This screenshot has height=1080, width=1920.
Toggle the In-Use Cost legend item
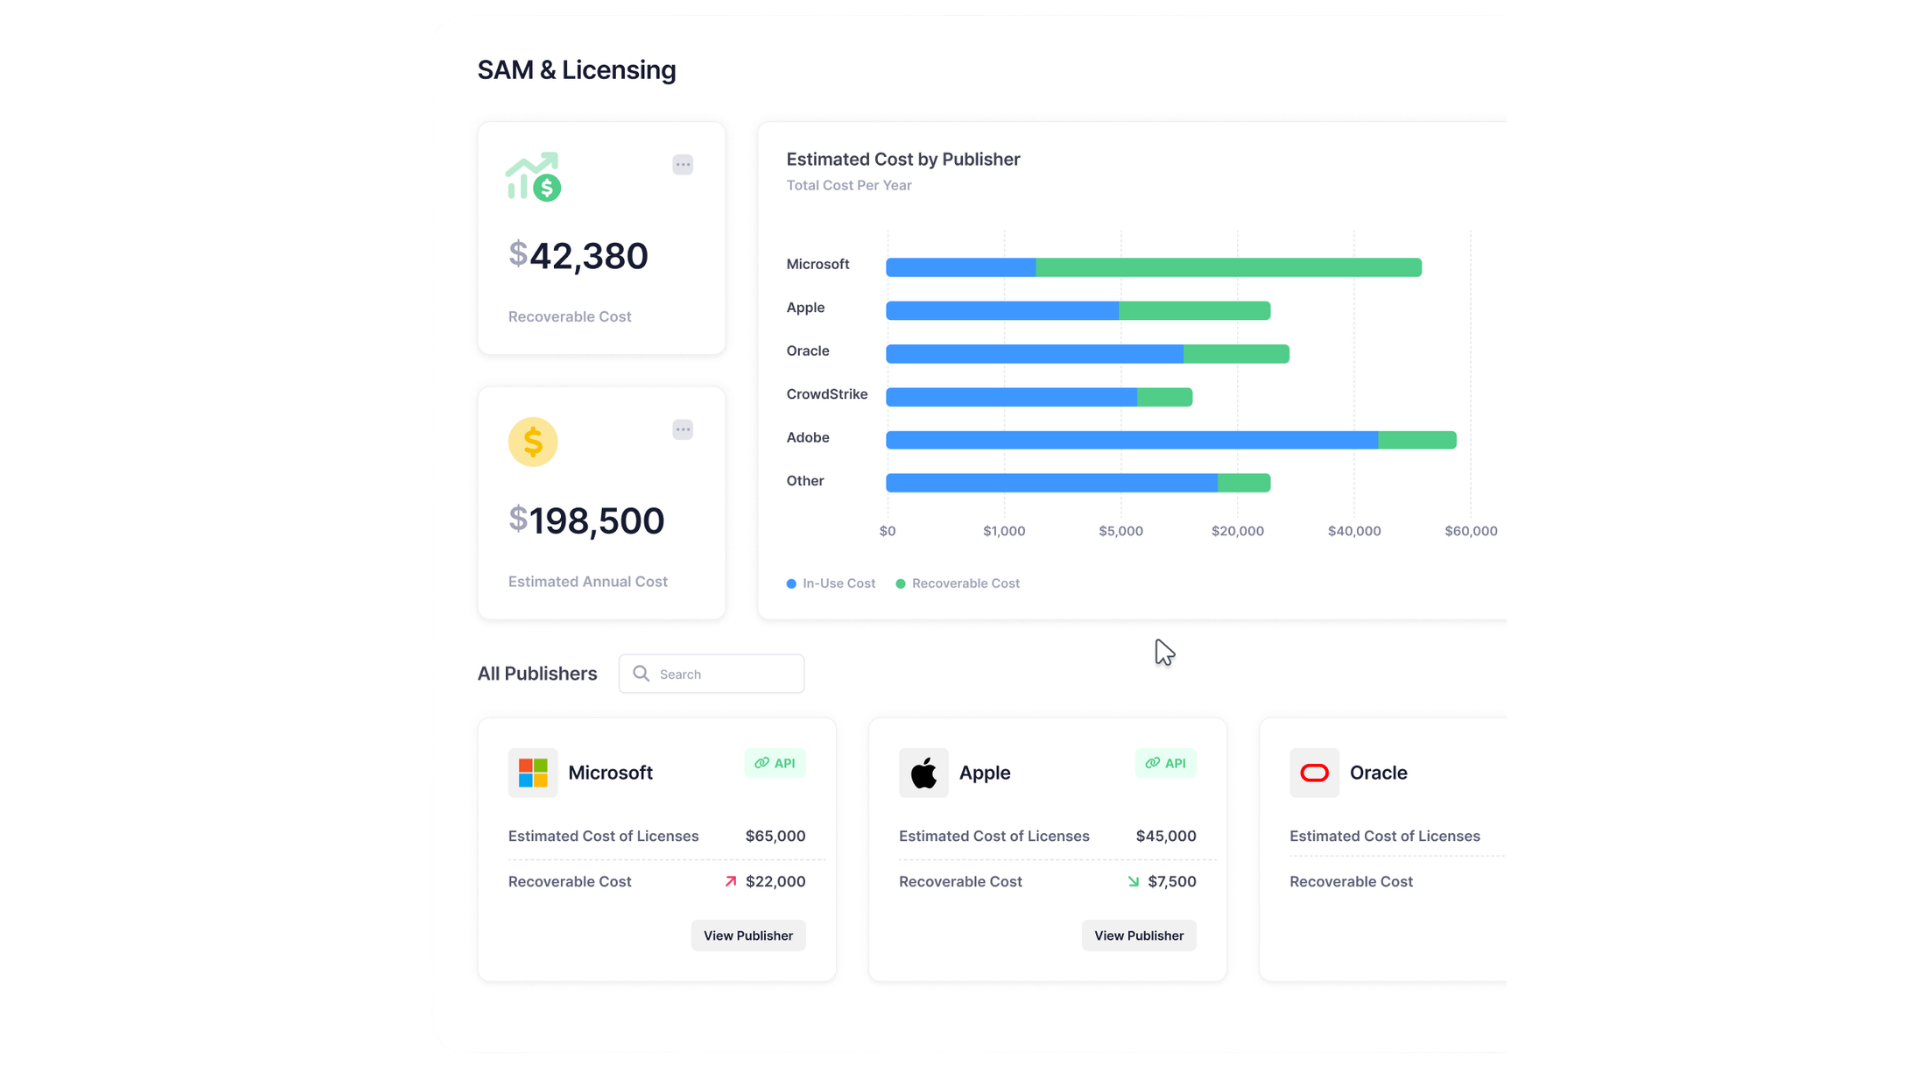click(x=830, y=583)
